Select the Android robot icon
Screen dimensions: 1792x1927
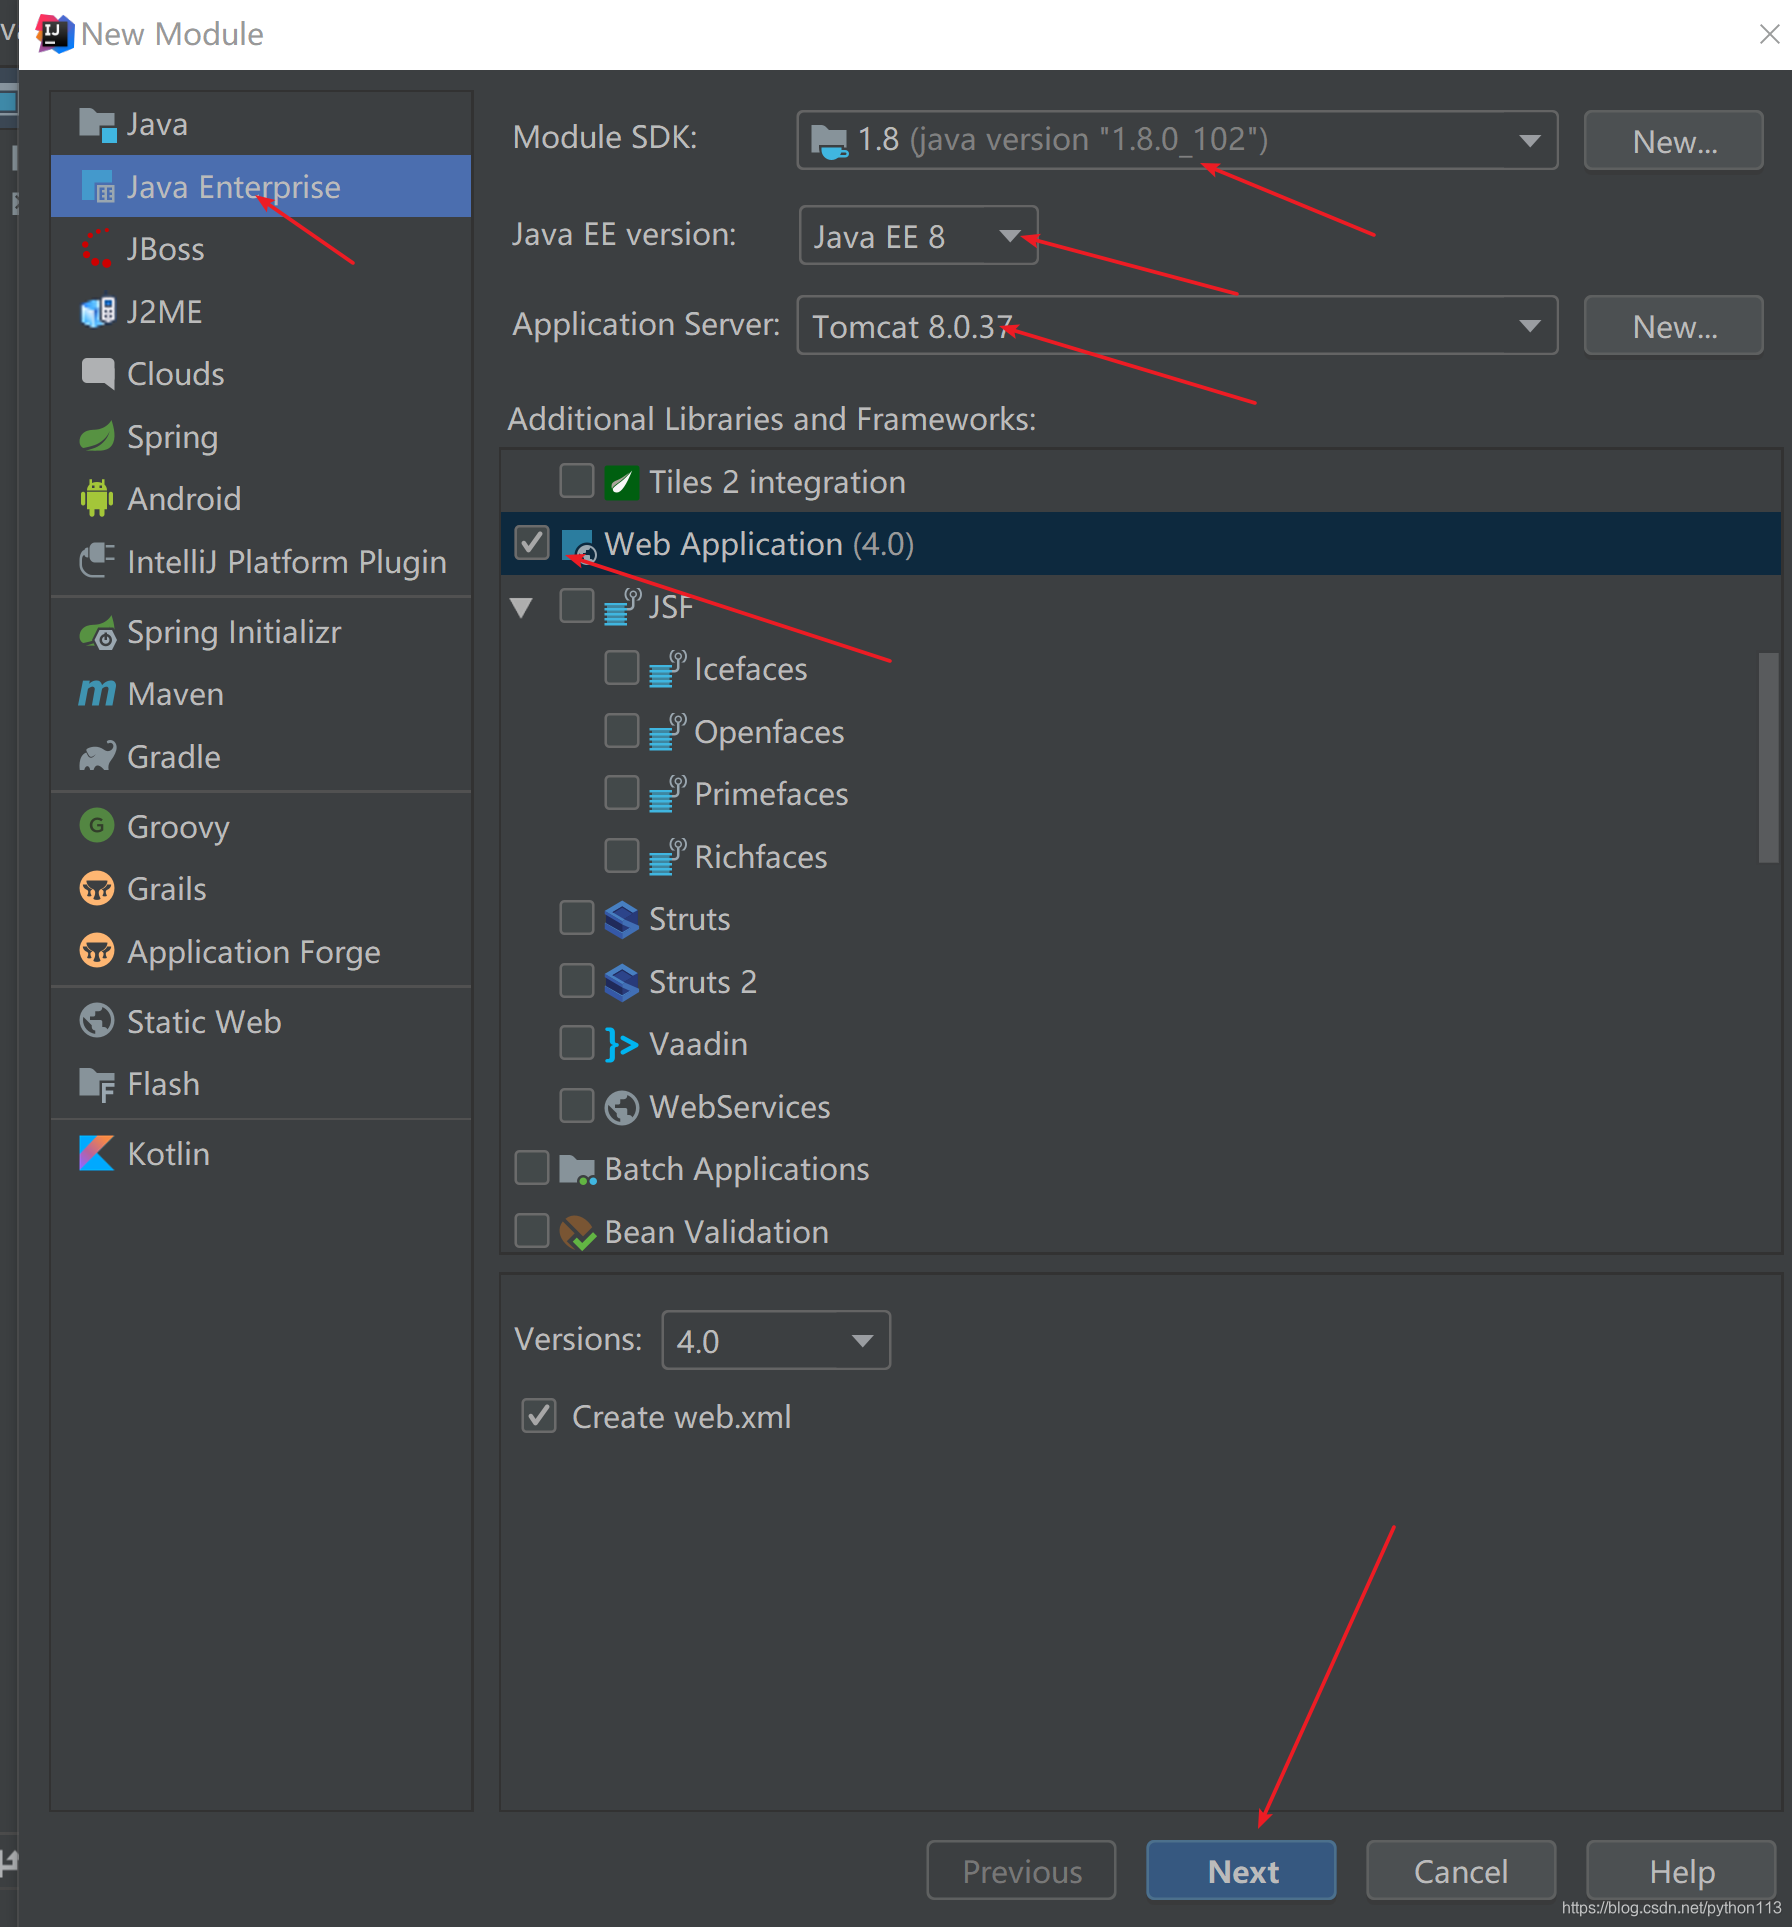tap(97, 499)
